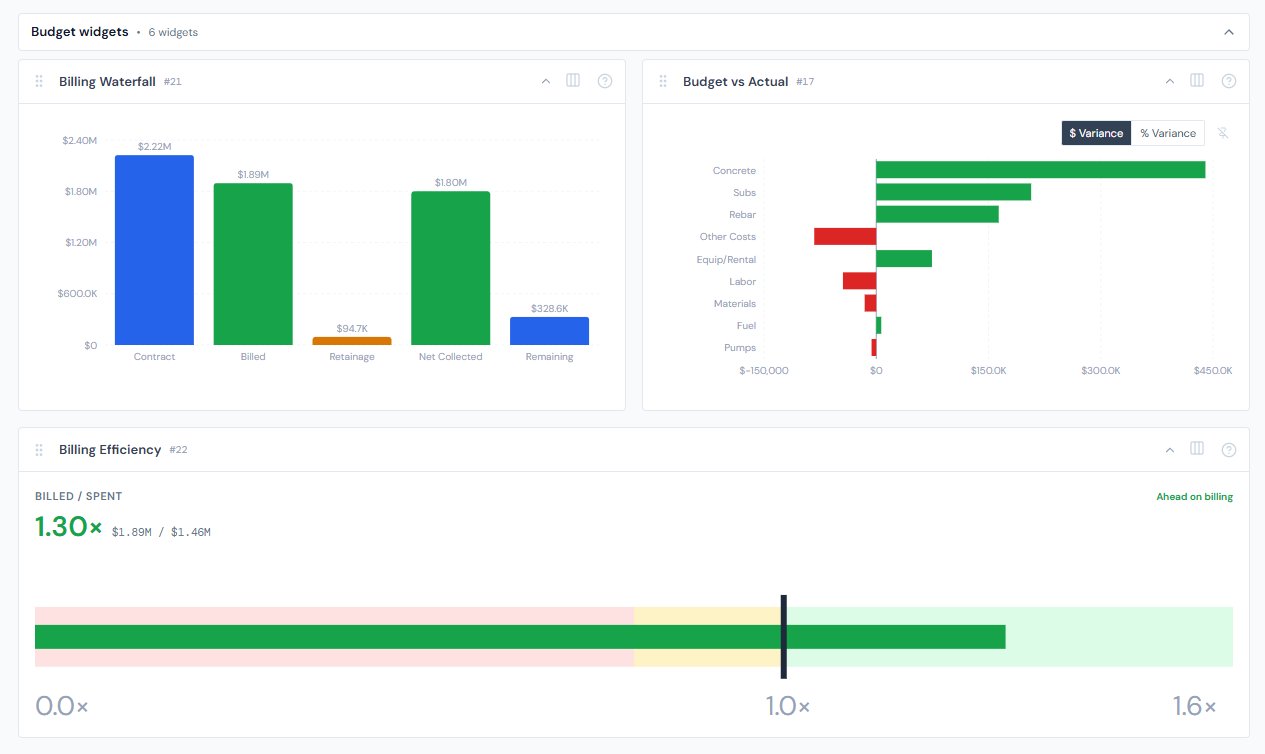Open the Billing Waterfall widget title
Viewport: 1265px width, 754px height.
point(107,82)
